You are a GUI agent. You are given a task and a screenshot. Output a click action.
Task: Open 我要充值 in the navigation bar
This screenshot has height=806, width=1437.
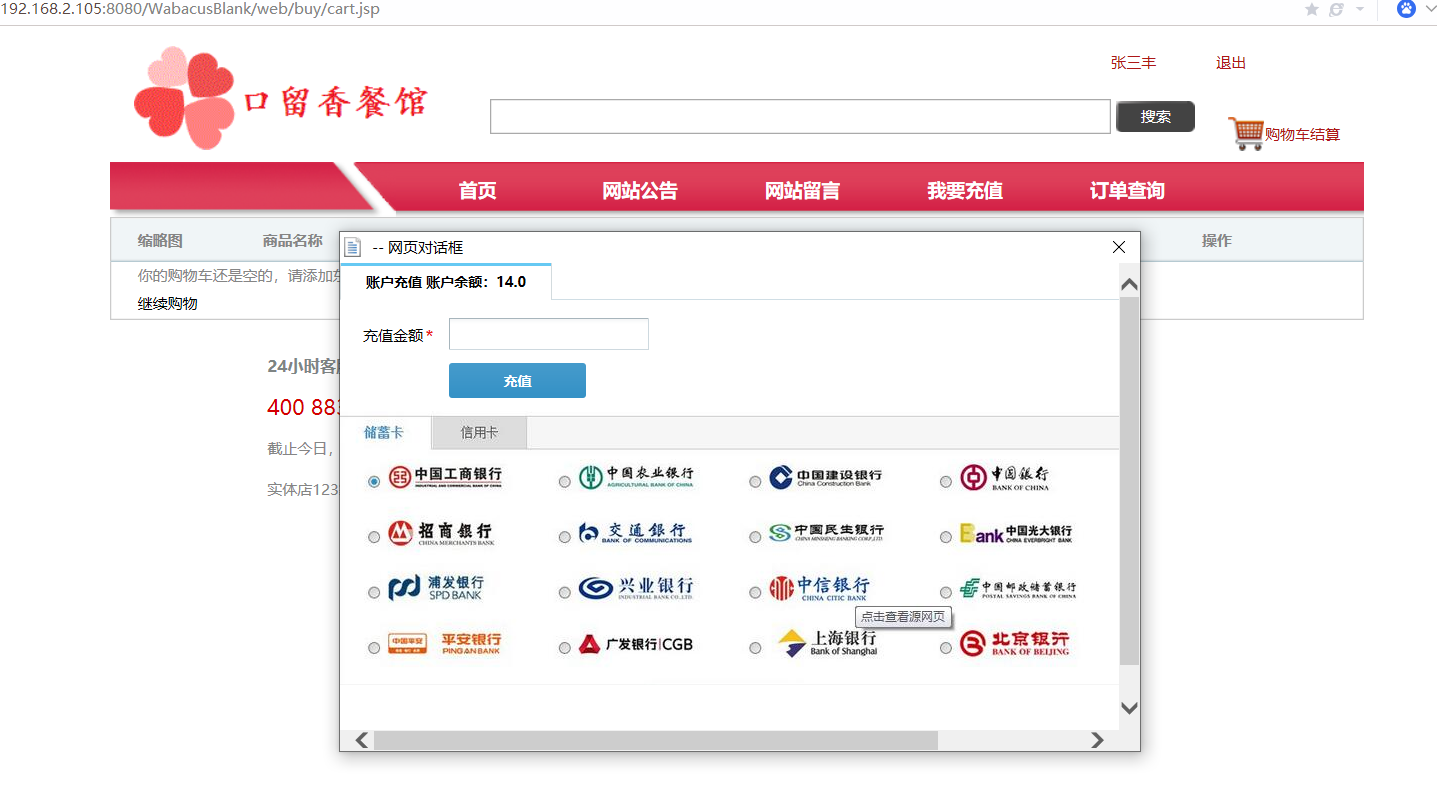tap(965, 190)
